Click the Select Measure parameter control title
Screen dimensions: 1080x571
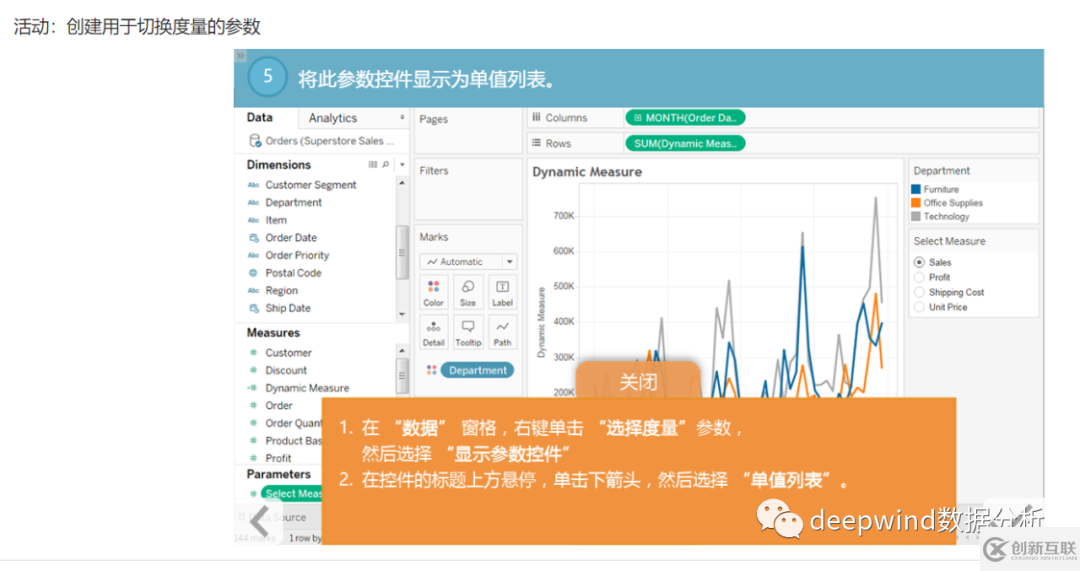click(949, 242)
